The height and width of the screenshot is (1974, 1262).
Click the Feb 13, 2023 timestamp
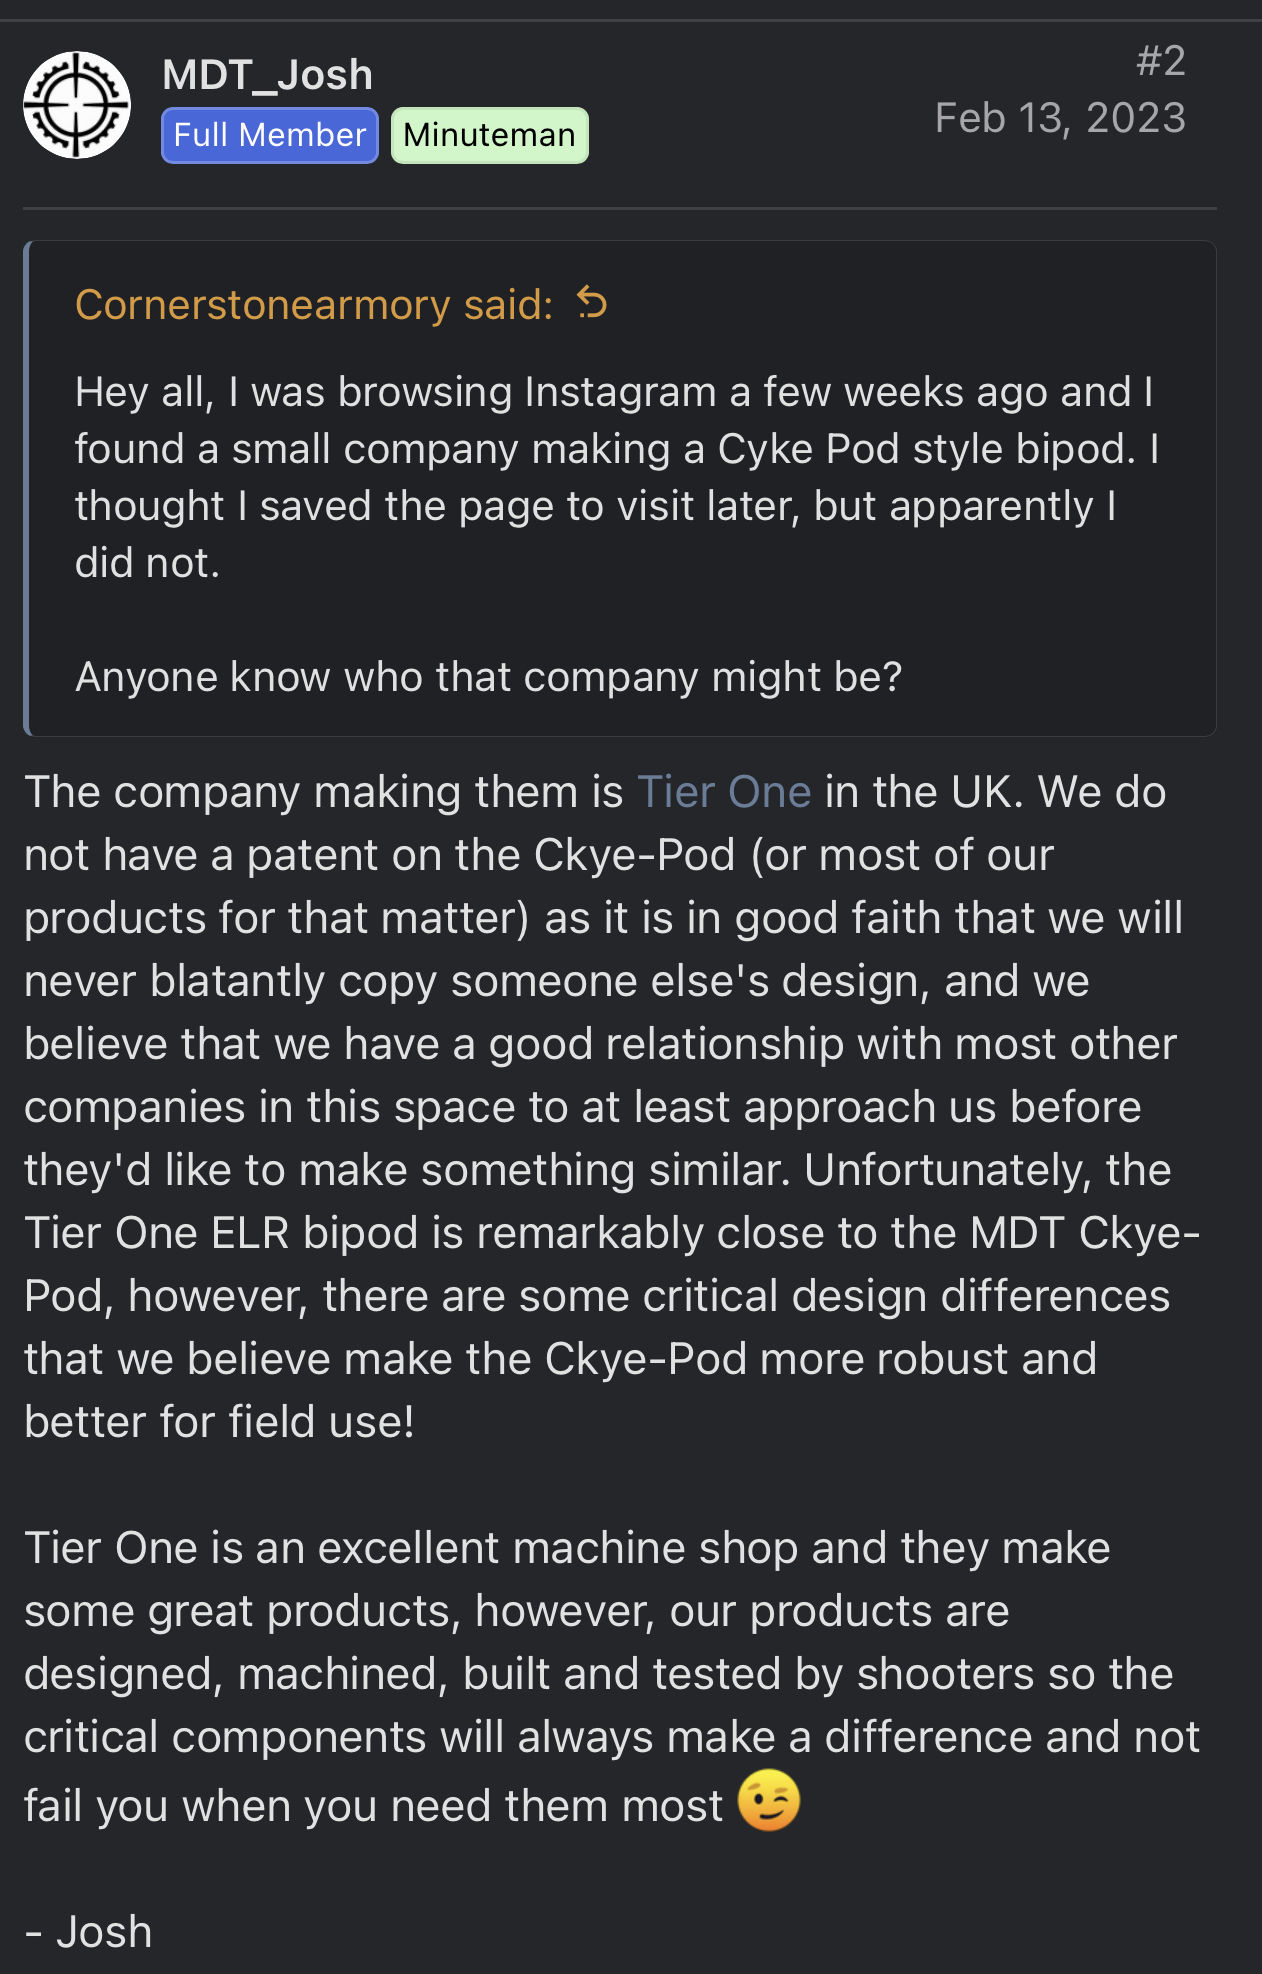1060,118
